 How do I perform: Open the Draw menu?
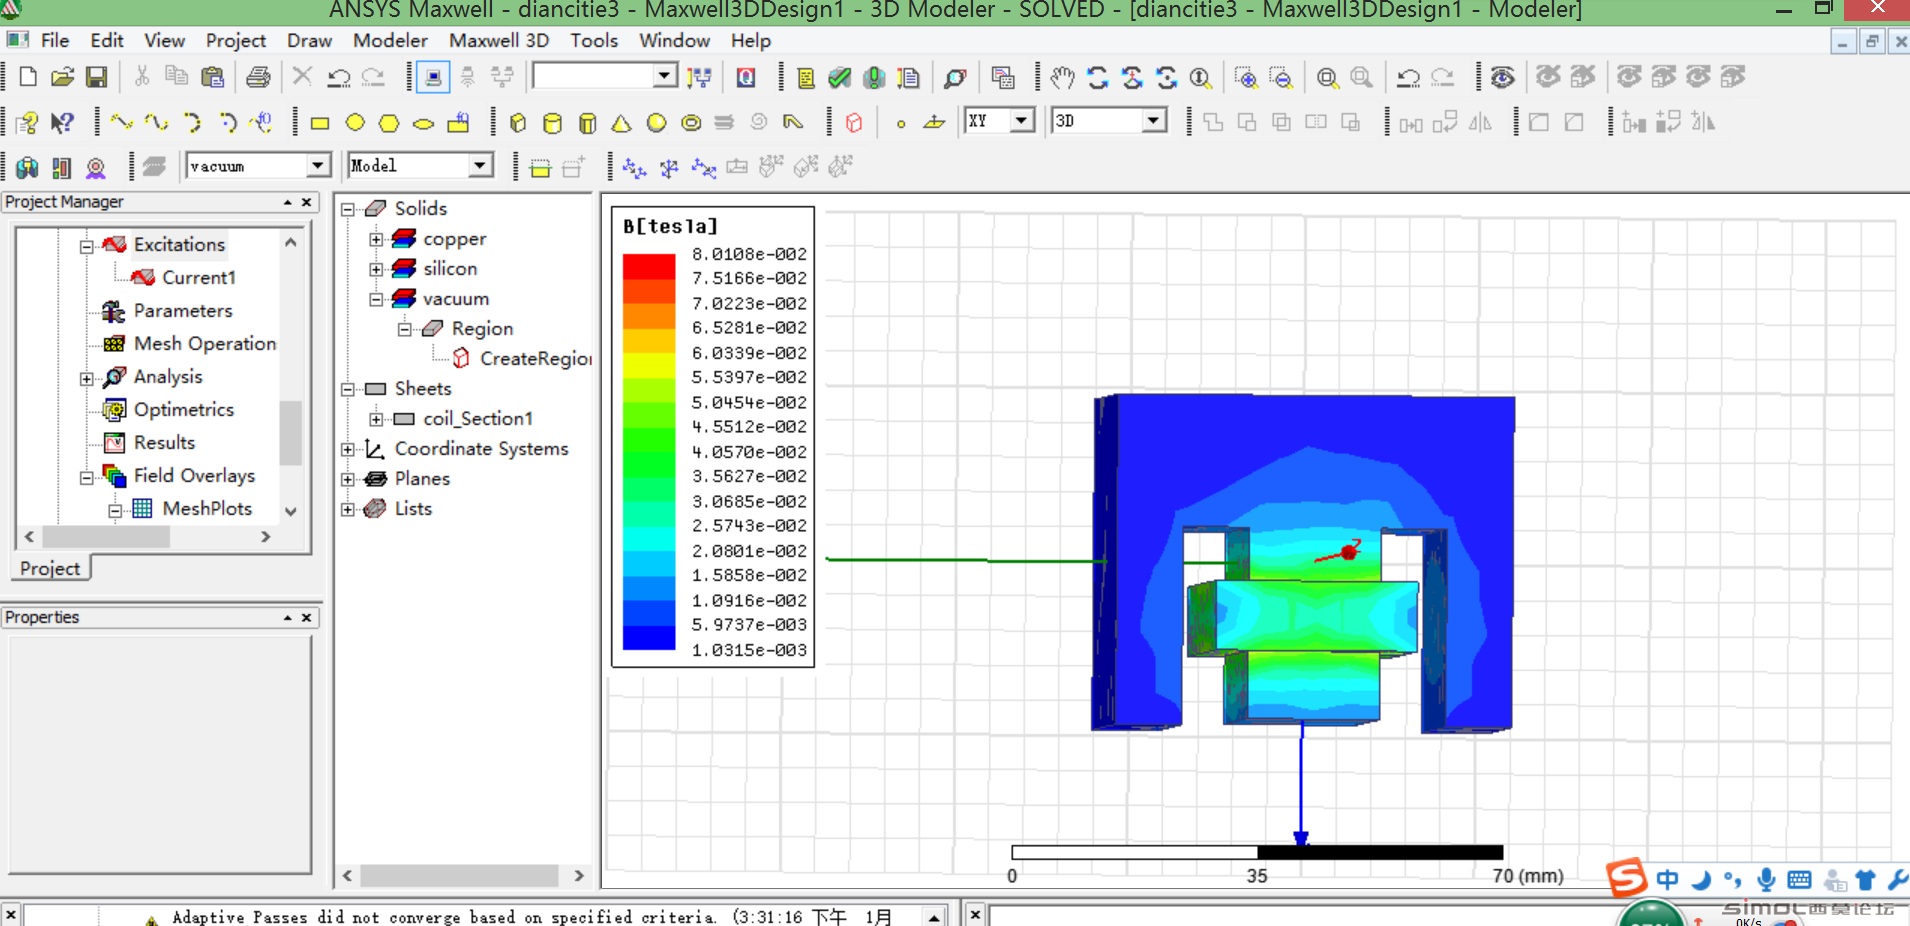[309, 40]
